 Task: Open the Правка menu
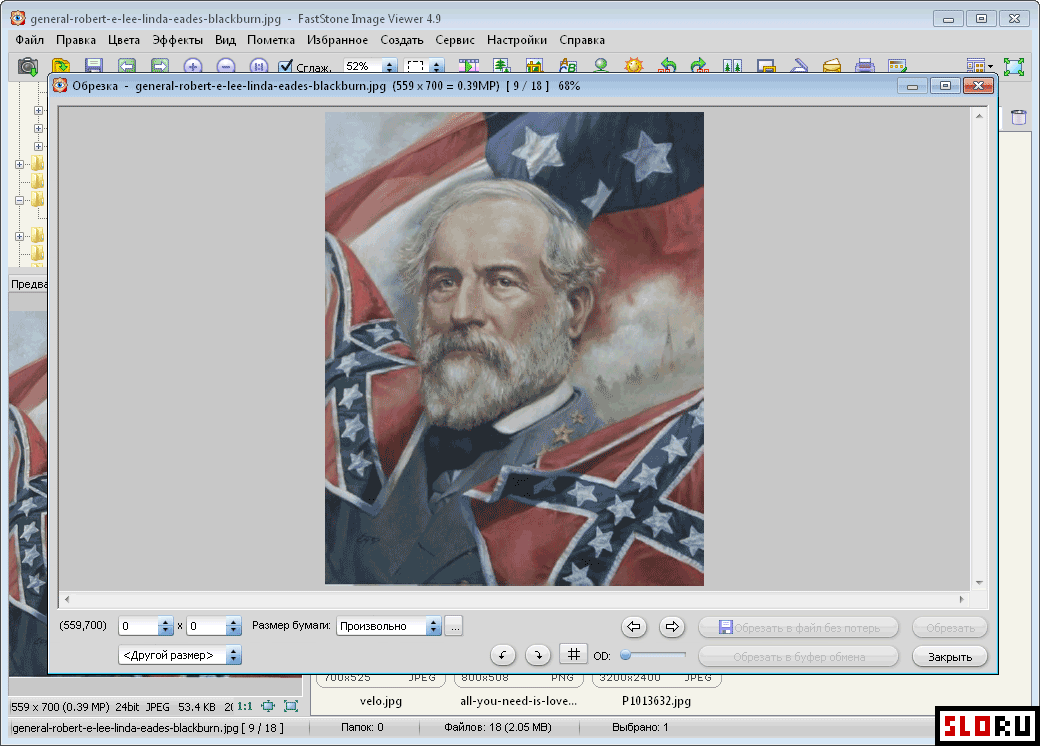pyautogui.click(x=76, y=40)
